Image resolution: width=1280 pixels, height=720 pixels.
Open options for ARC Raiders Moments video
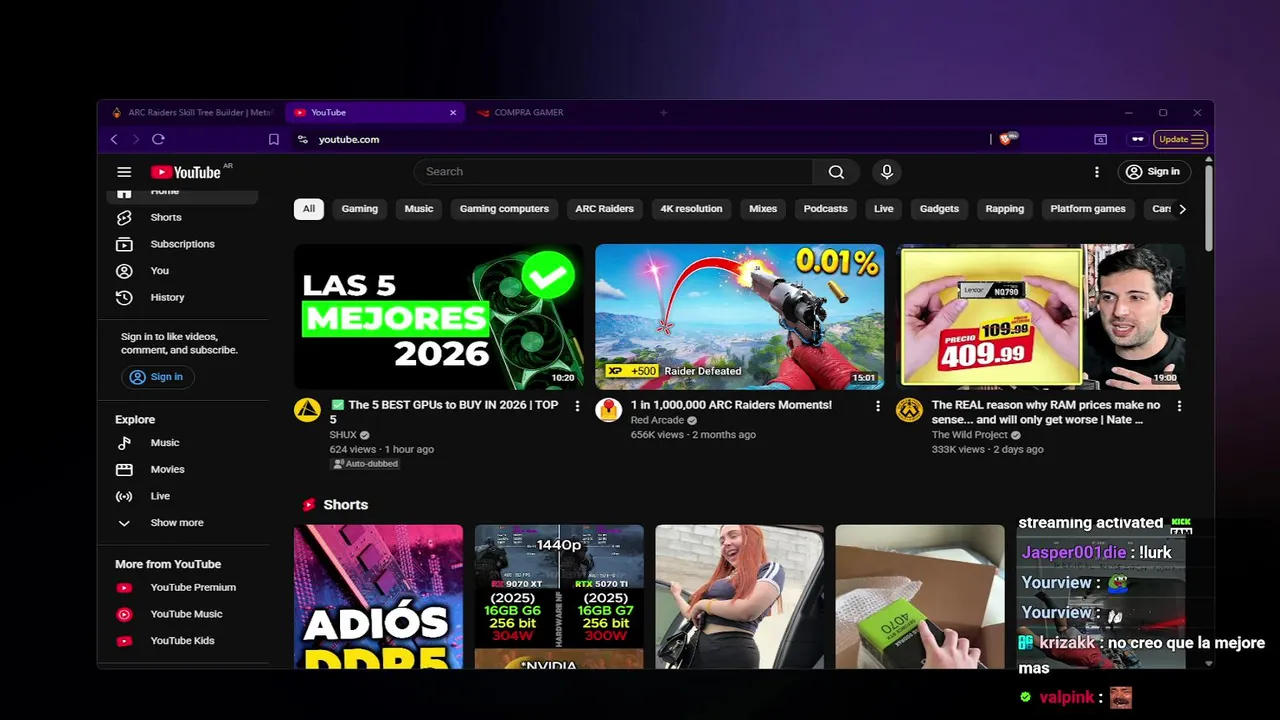pos(878,406)
